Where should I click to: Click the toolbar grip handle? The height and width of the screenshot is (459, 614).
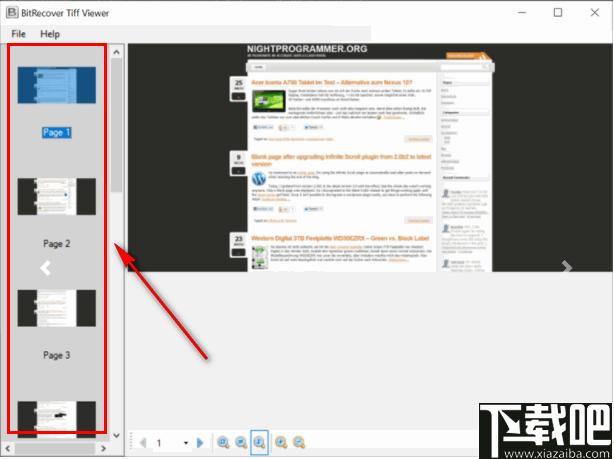[x=131, y=443]
